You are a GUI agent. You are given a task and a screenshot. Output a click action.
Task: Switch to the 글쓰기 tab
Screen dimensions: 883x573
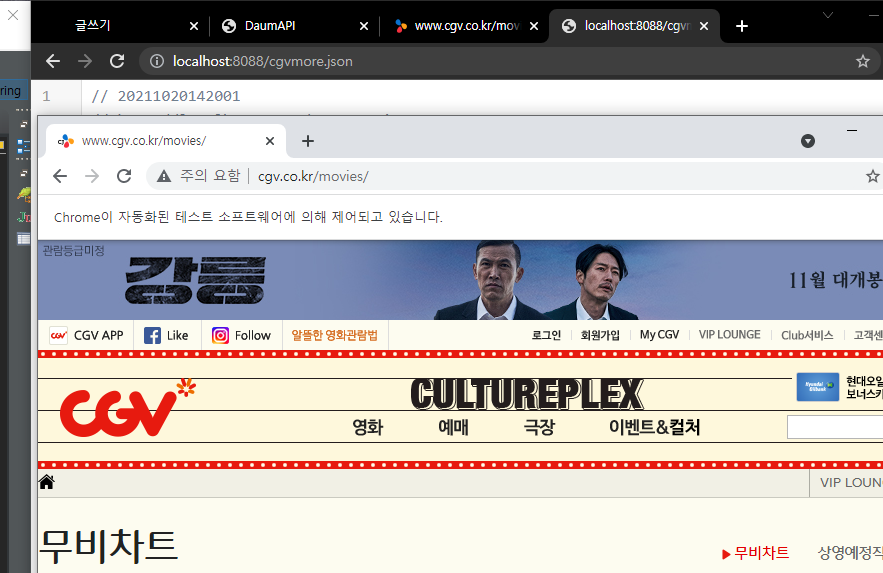(x=124, y=26)
